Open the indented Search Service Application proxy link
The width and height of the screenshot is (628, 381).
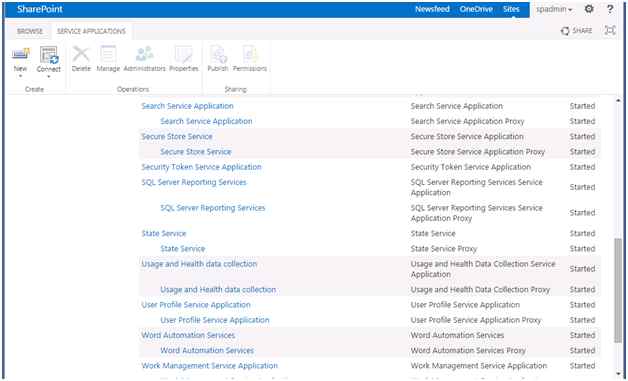206,121
